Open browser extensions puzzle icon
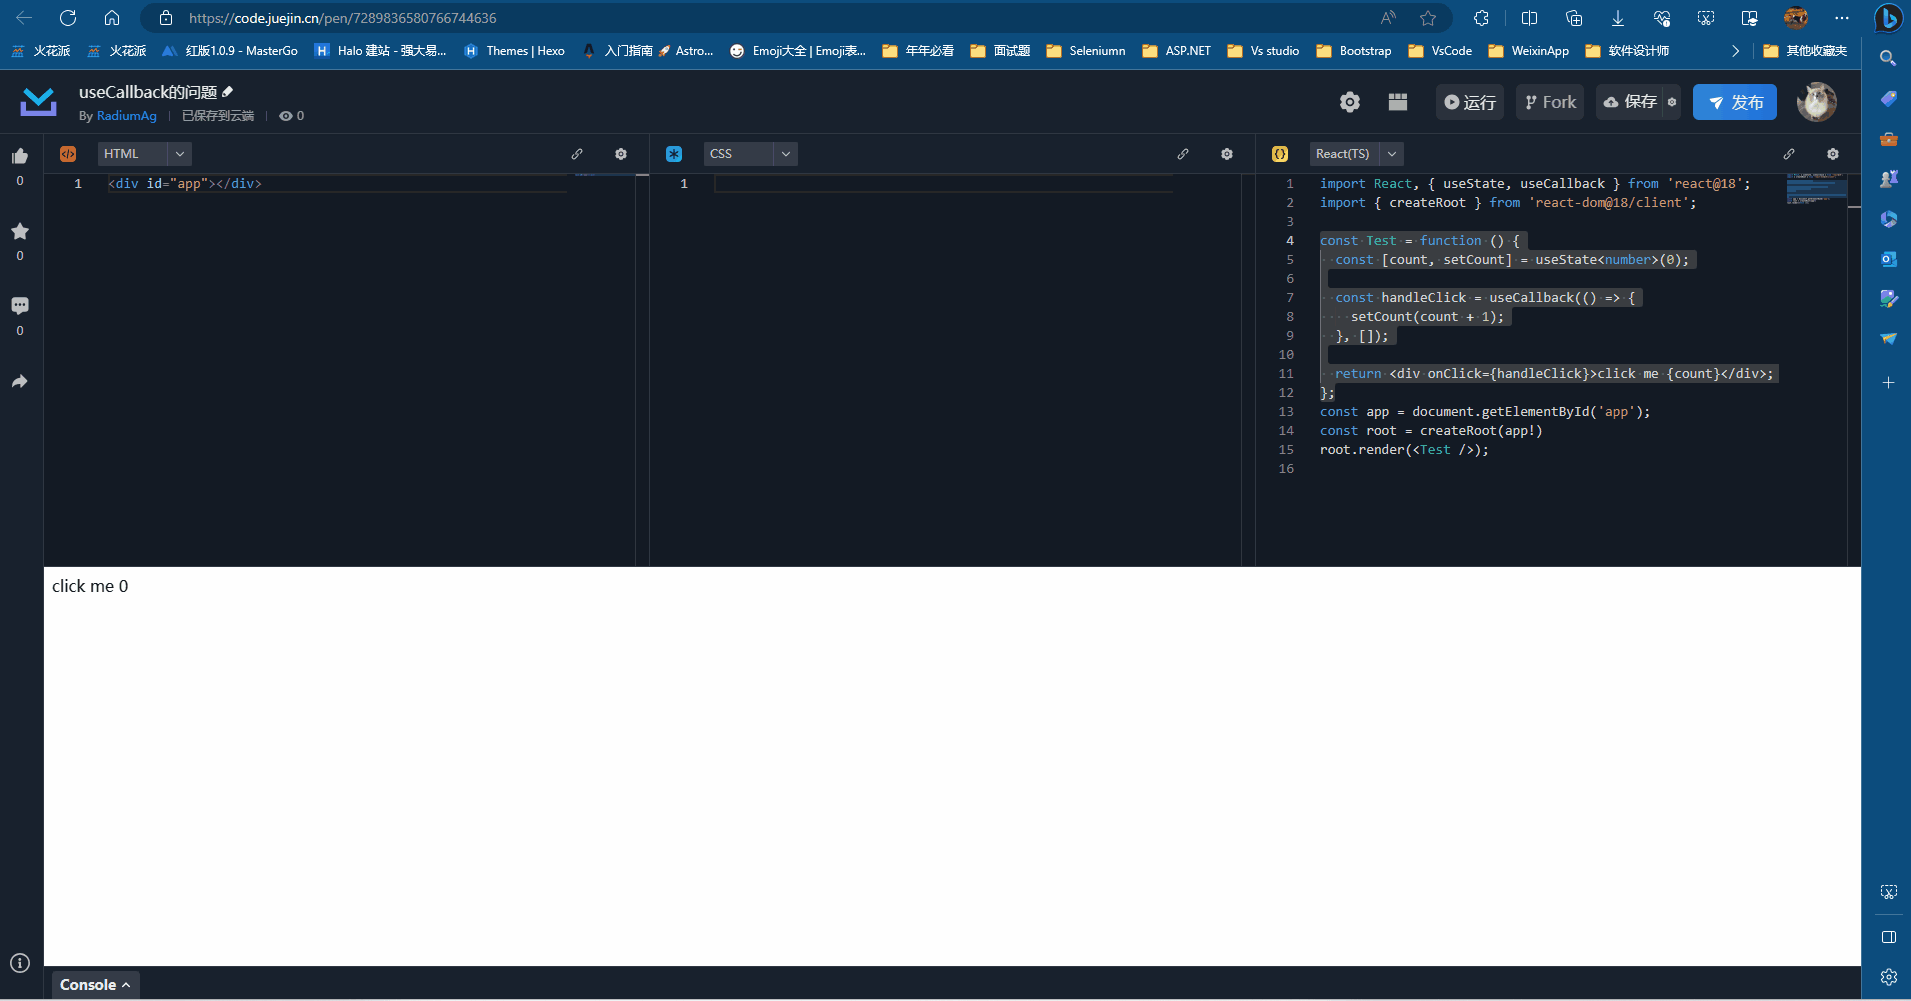This screenshot has height=1001, width=1911. coord(1482,18)
